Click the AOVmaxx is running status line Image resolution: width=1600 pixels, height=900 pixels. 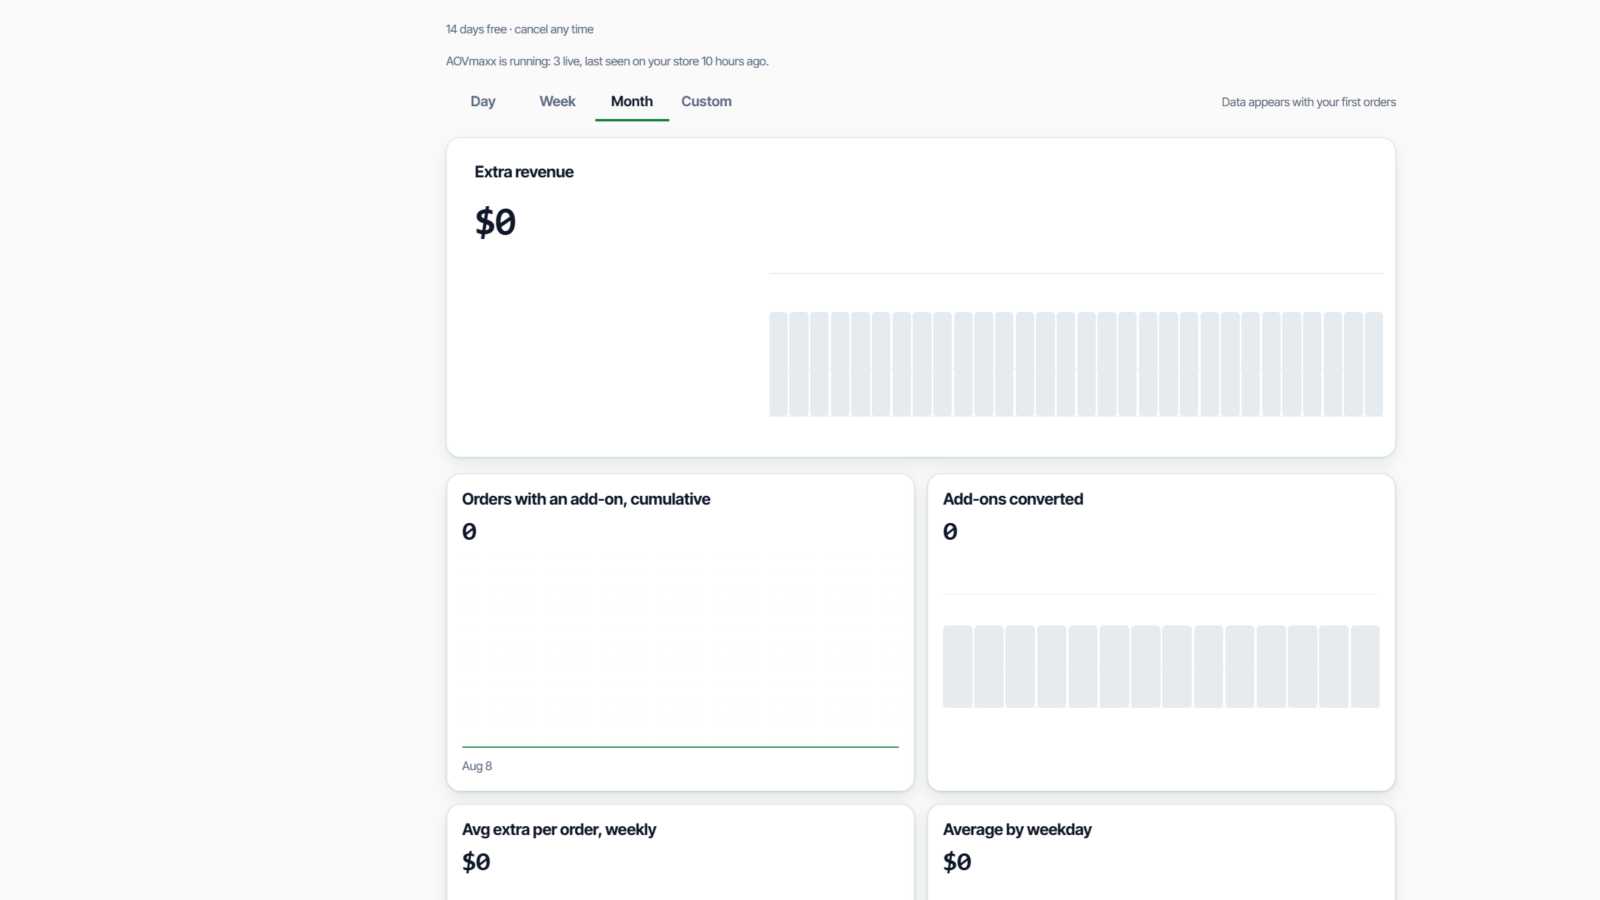point(607,61)
